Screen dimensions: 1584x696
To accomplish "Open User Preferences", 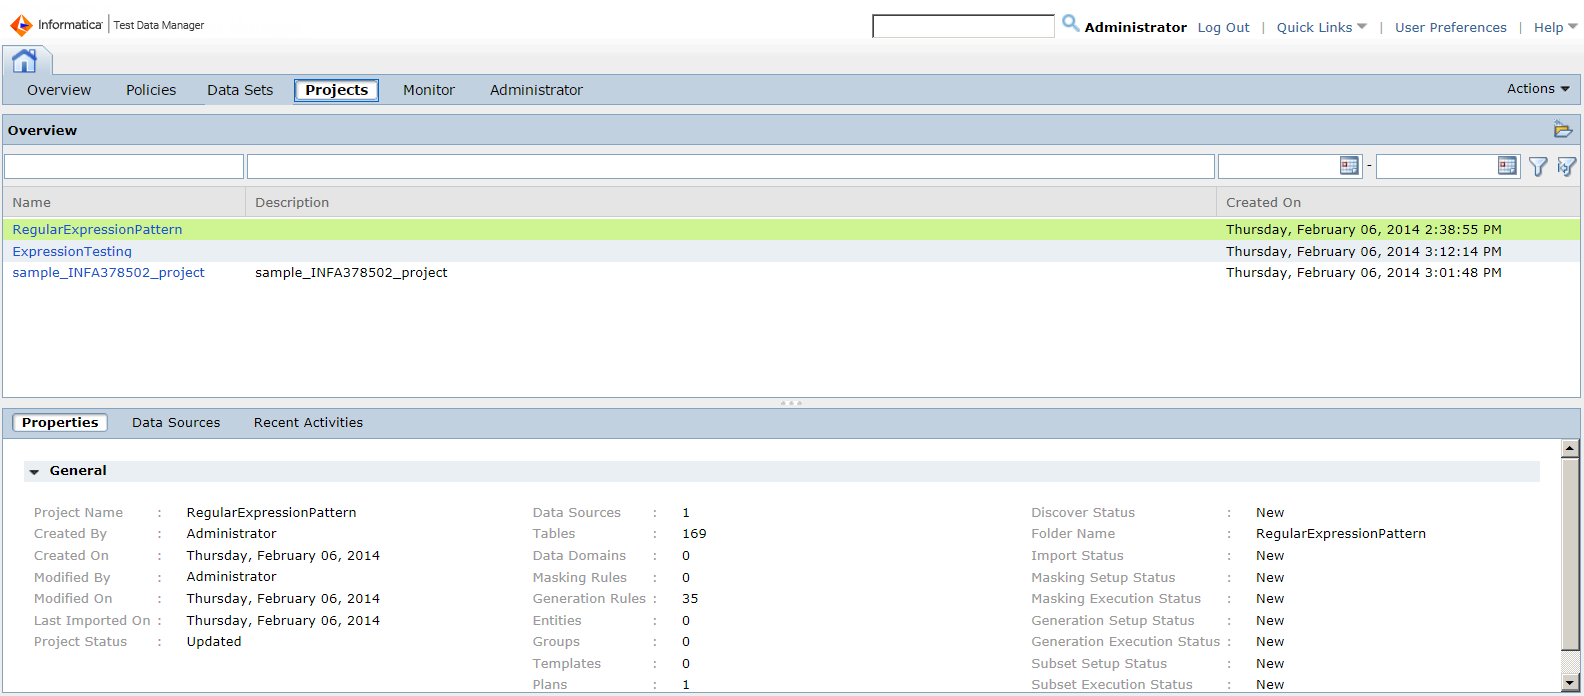I will point(1451,27).
